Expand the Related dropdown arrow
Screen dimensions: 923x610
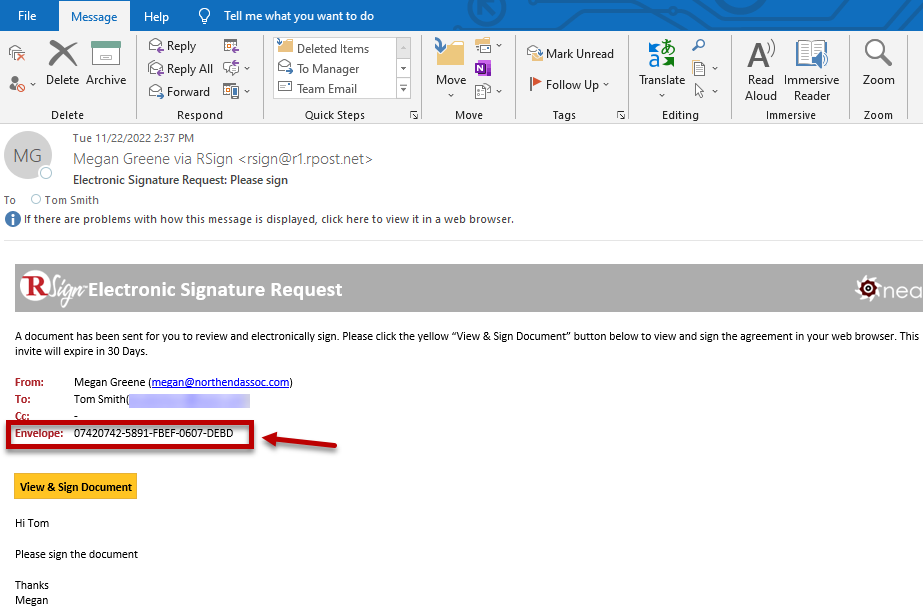pos(715,68)
